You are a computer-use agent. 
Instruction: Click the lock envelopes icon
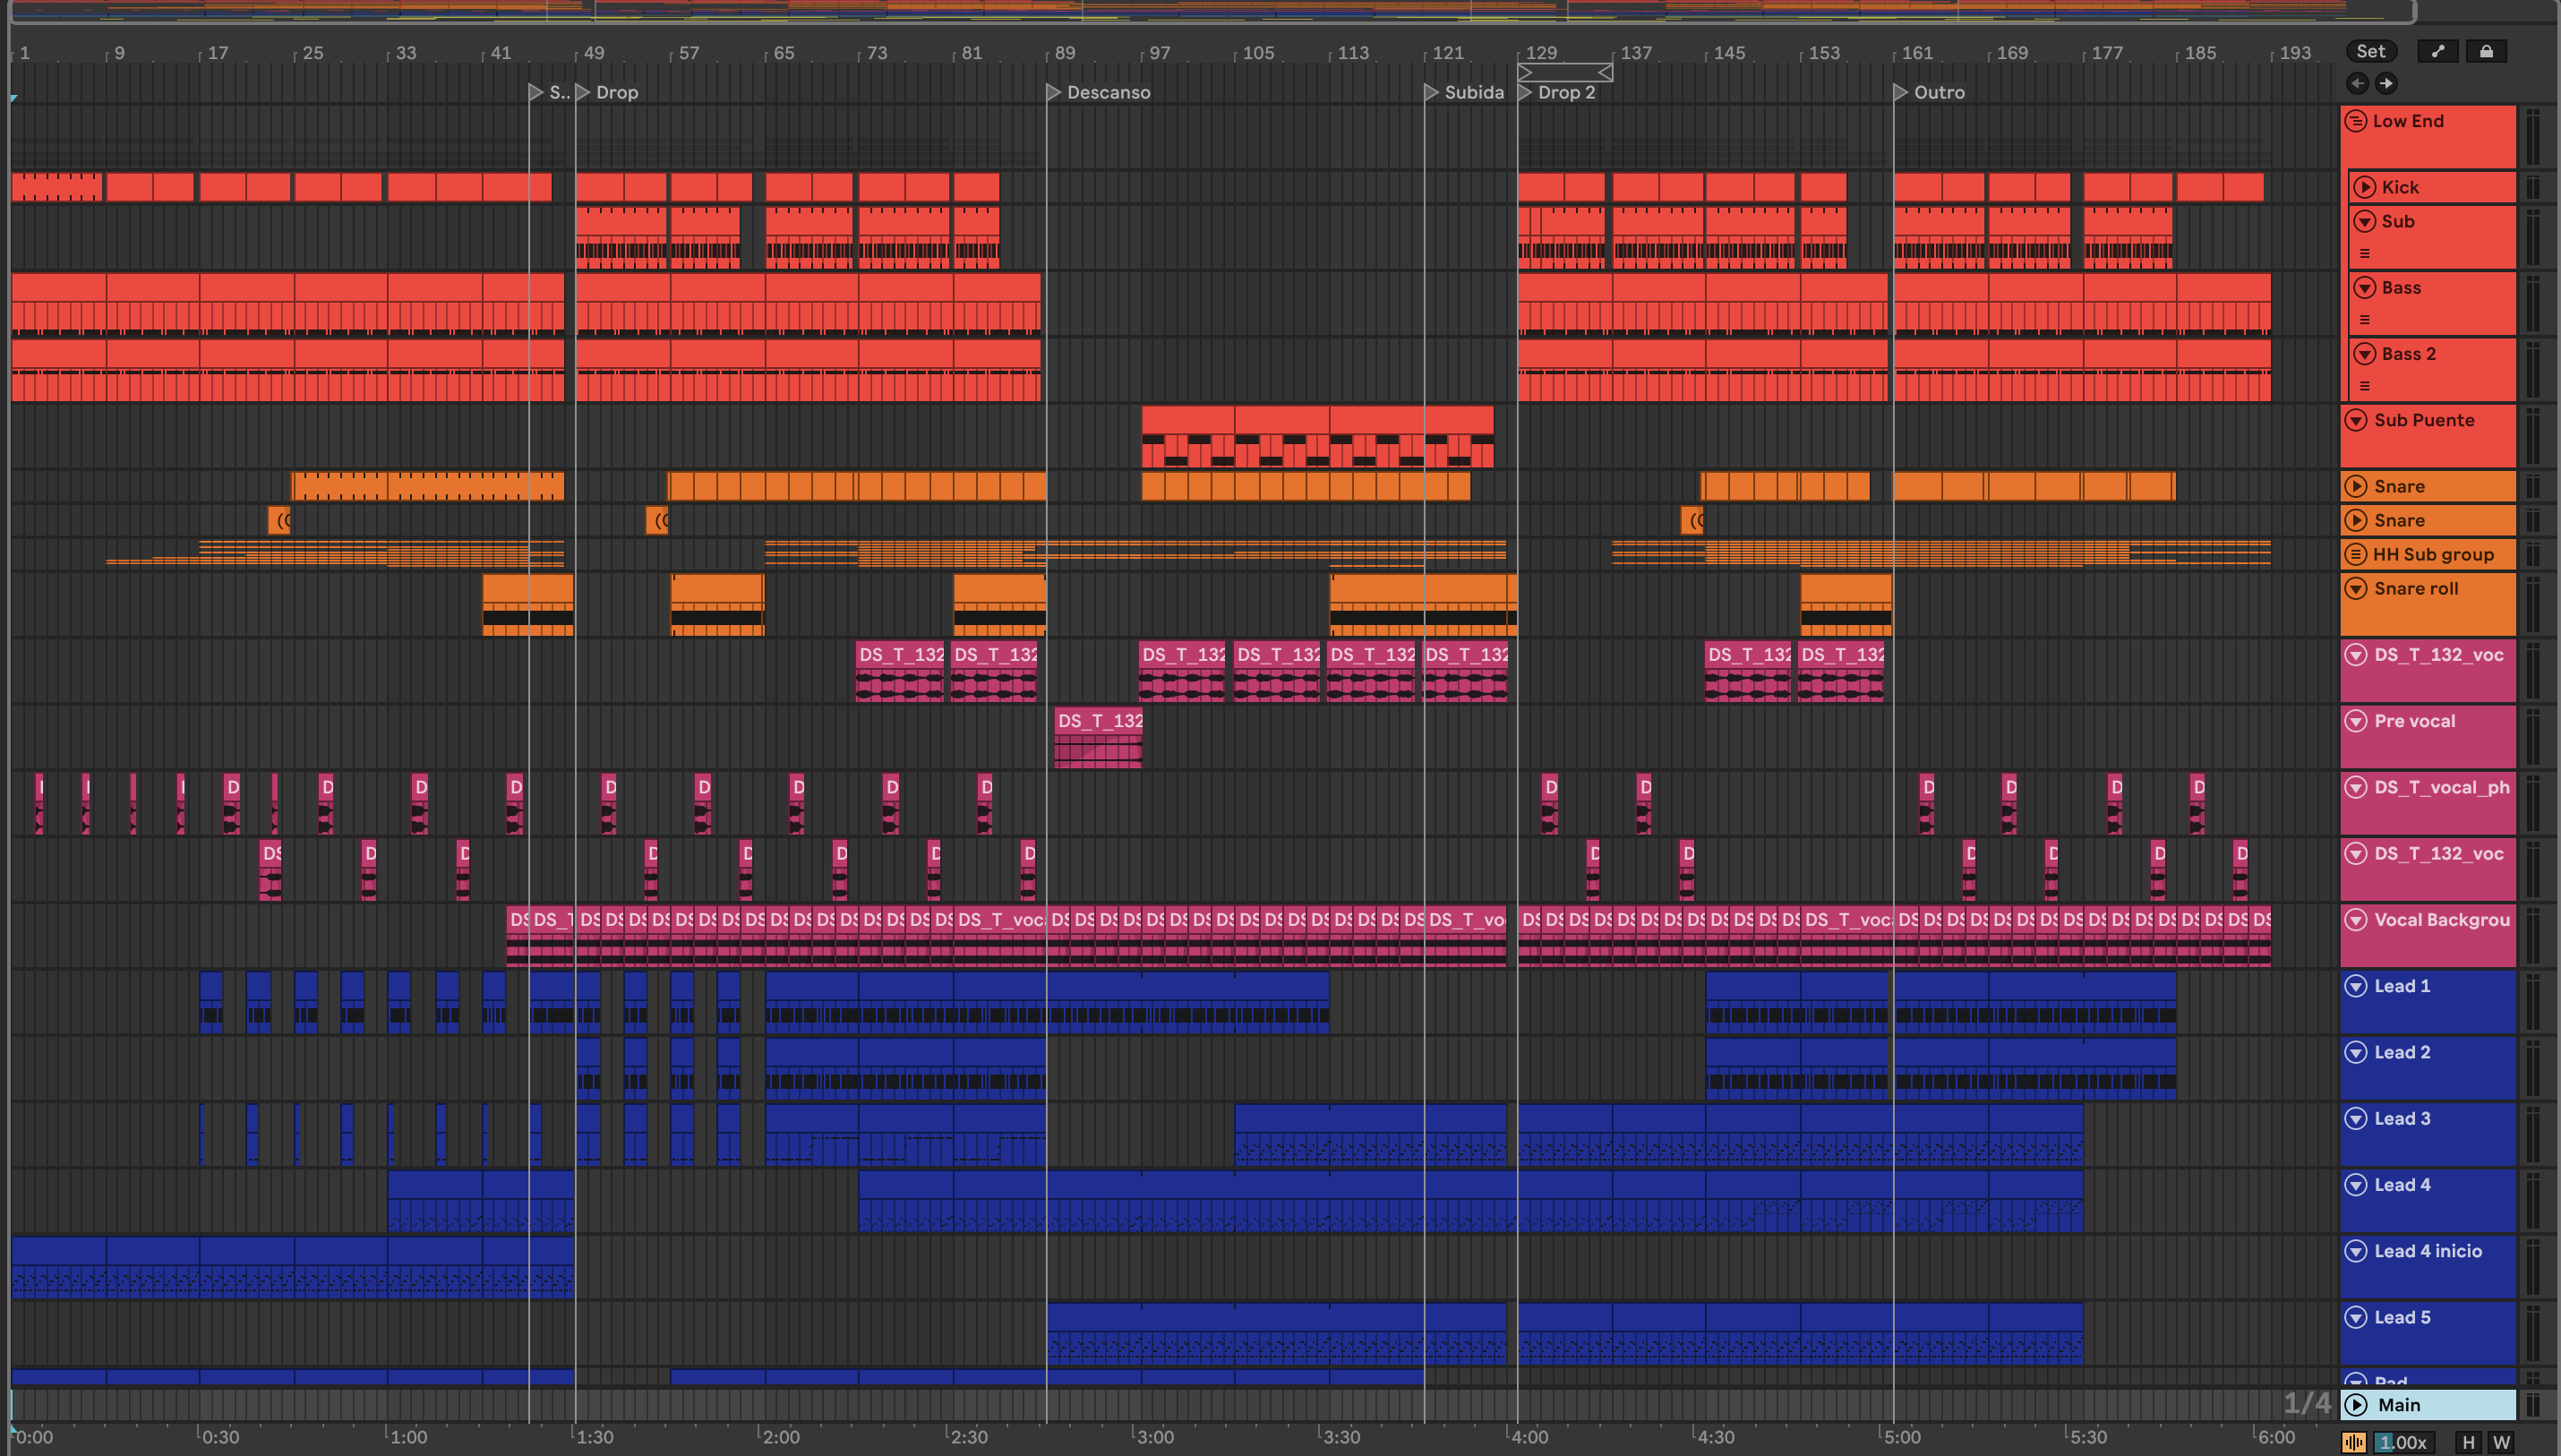pyautogui.click(x=2486, y=52)
